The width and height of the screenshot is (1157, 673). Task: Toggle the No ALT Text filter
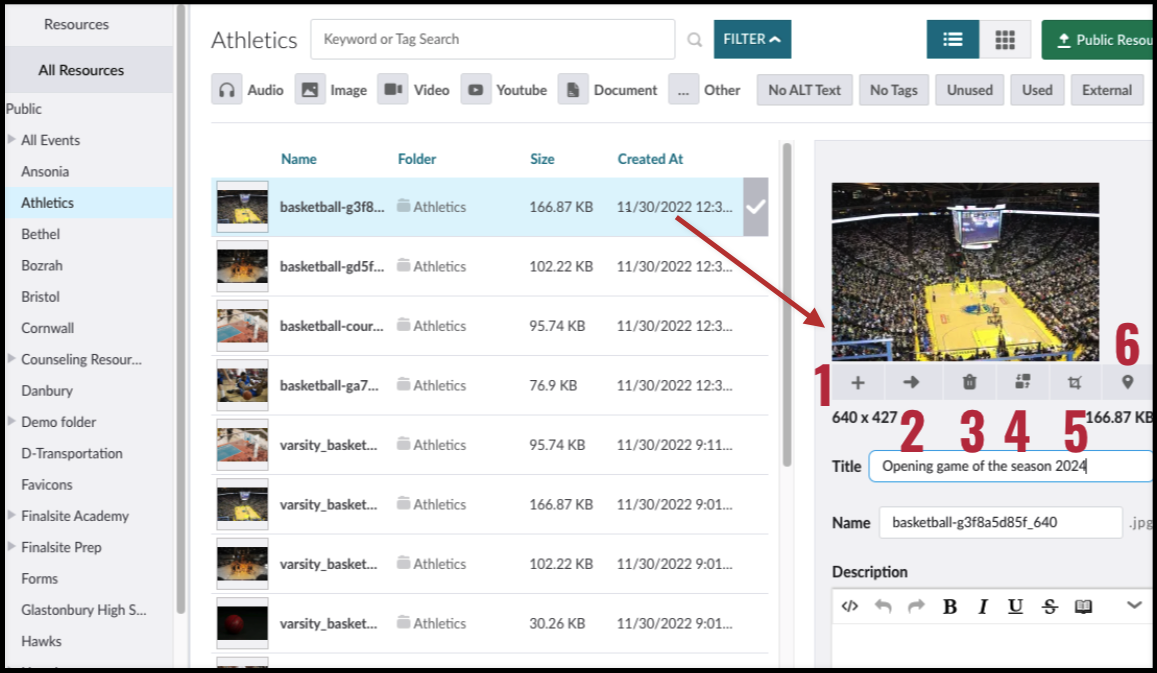[x=804, y=89]
